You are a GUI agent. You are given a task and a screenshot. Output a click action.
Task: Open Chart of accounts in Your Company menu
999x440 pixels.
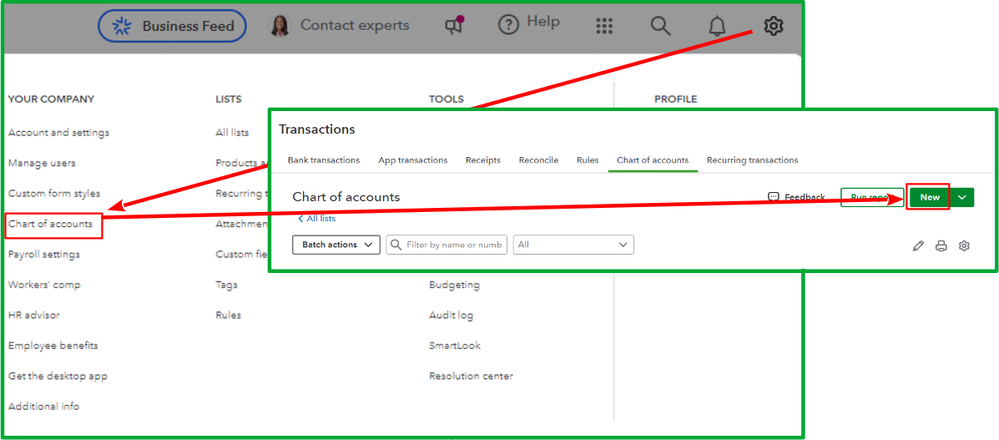pos(50,224)
